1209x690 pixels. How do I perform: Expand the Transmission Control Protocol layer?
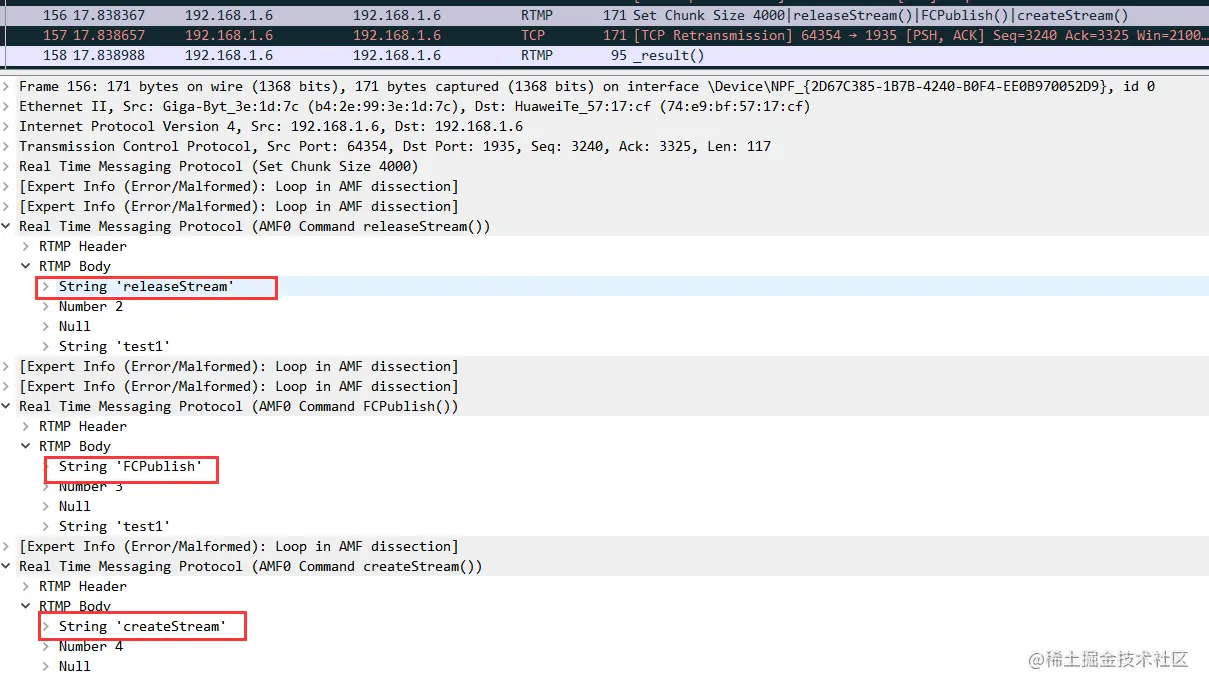point(8,146)
